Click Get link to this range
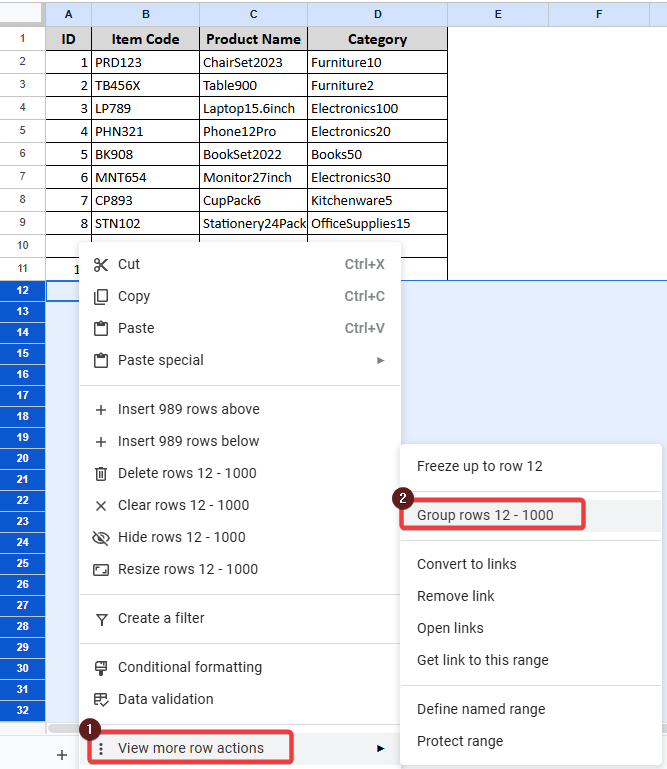Image resolution: width=667 pixels, height=769 pixels. coord(482,660)
